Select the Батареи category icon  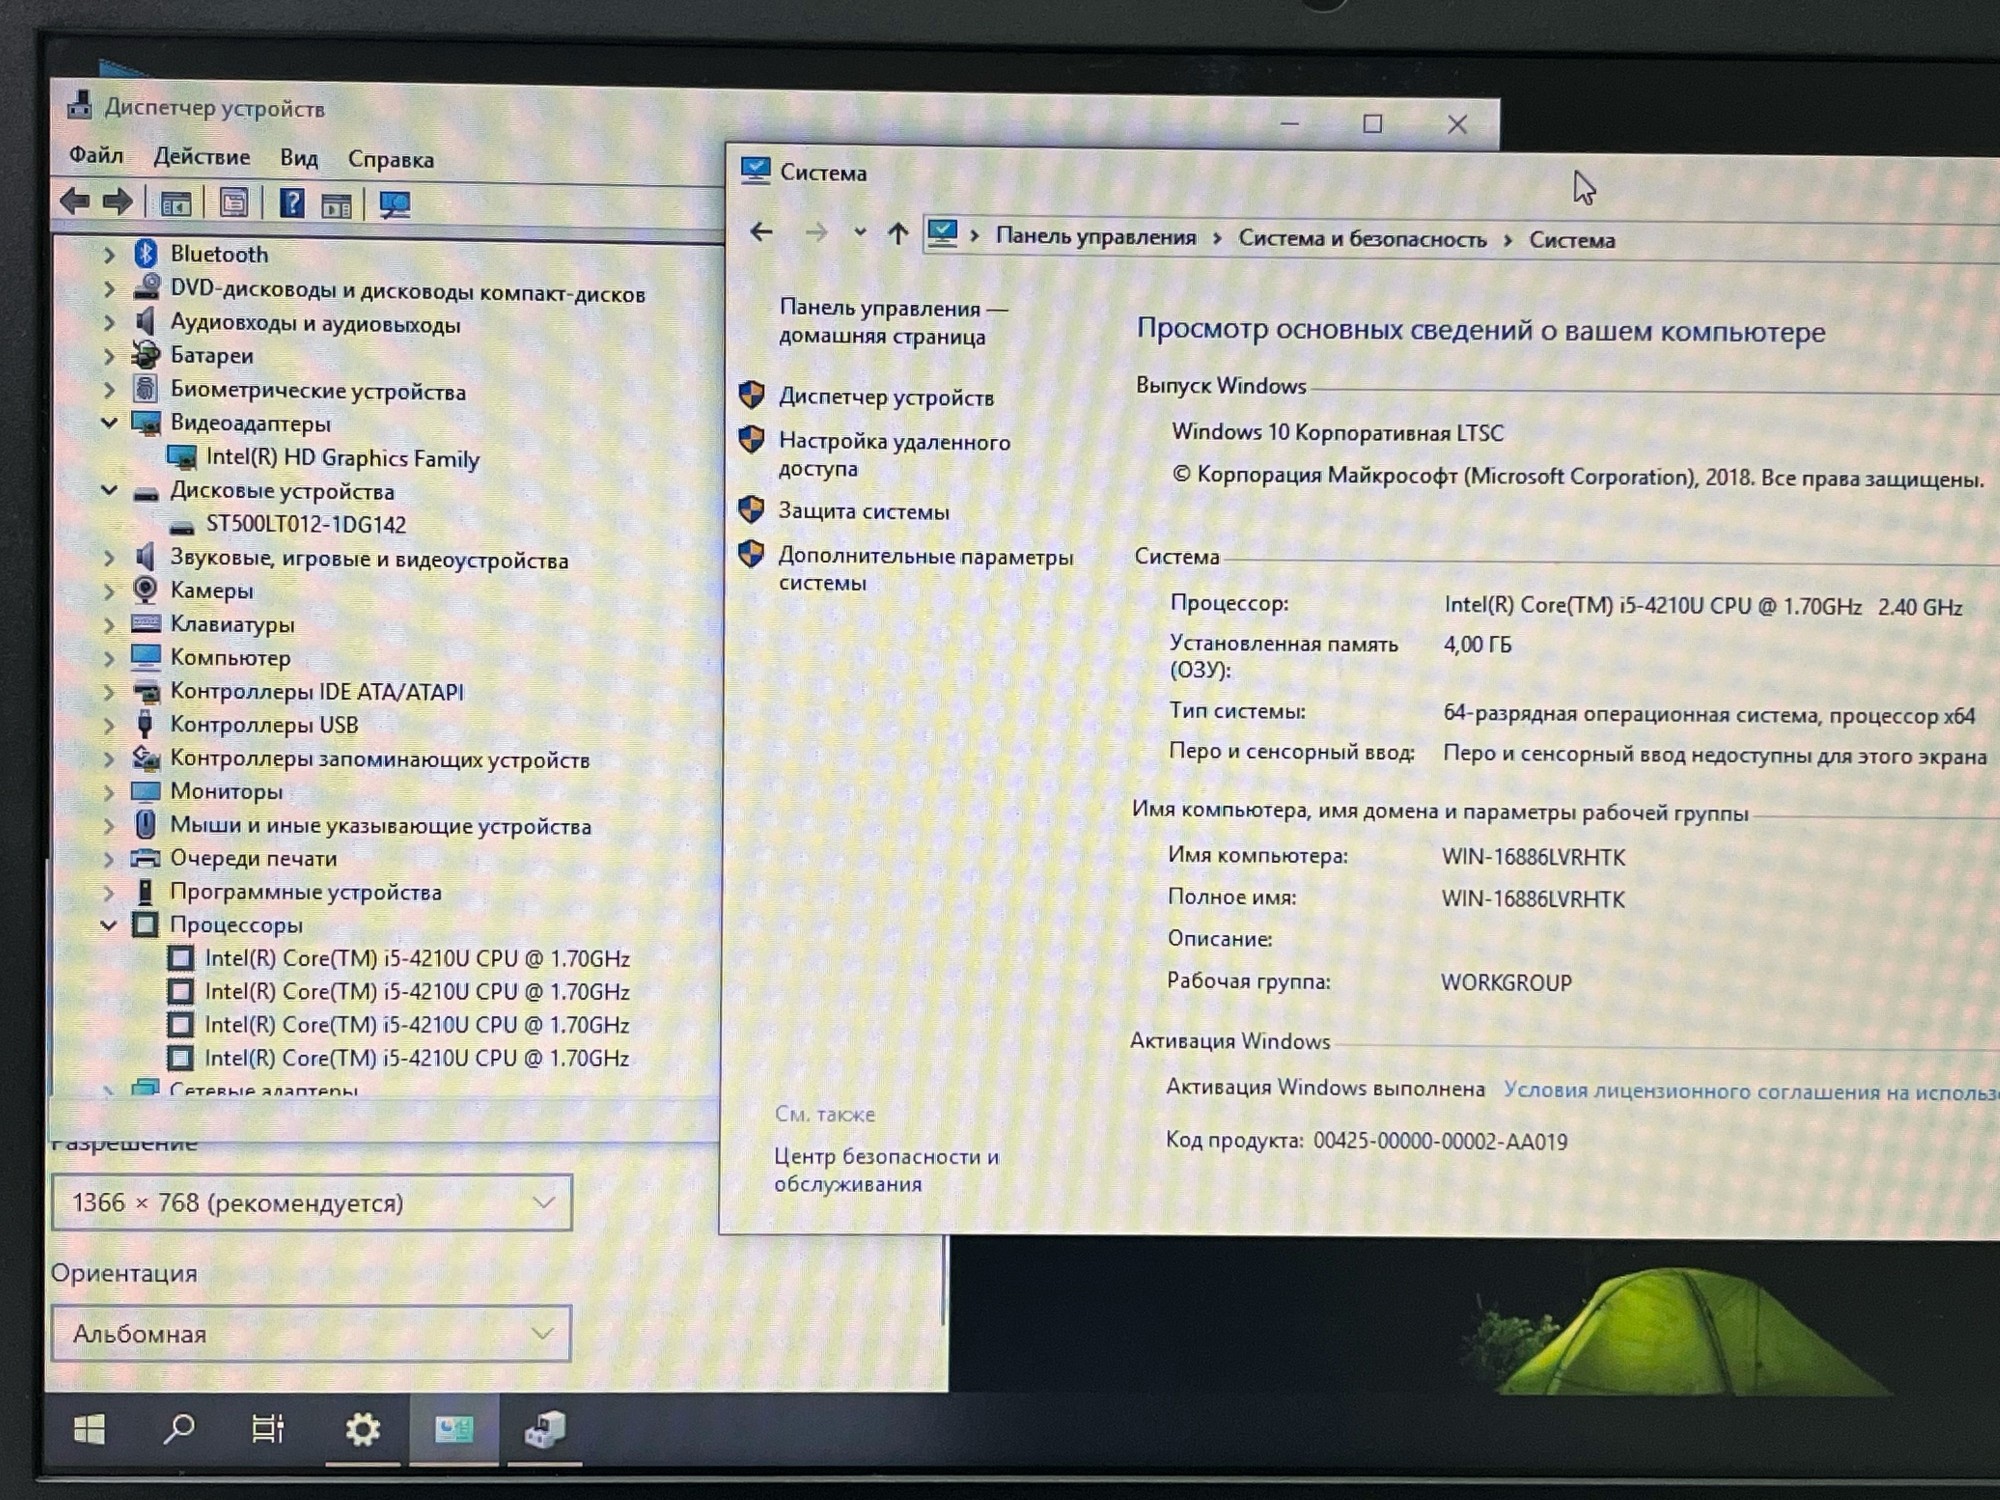[146, 354]
